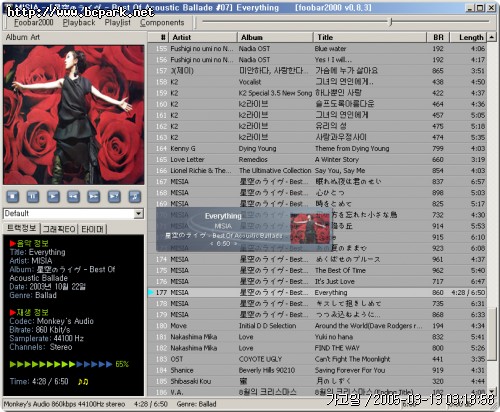Screen dimensions: 500x412
Task: Select the track 'Can't Fight The Moonlight'
Action: pos(352,359)
